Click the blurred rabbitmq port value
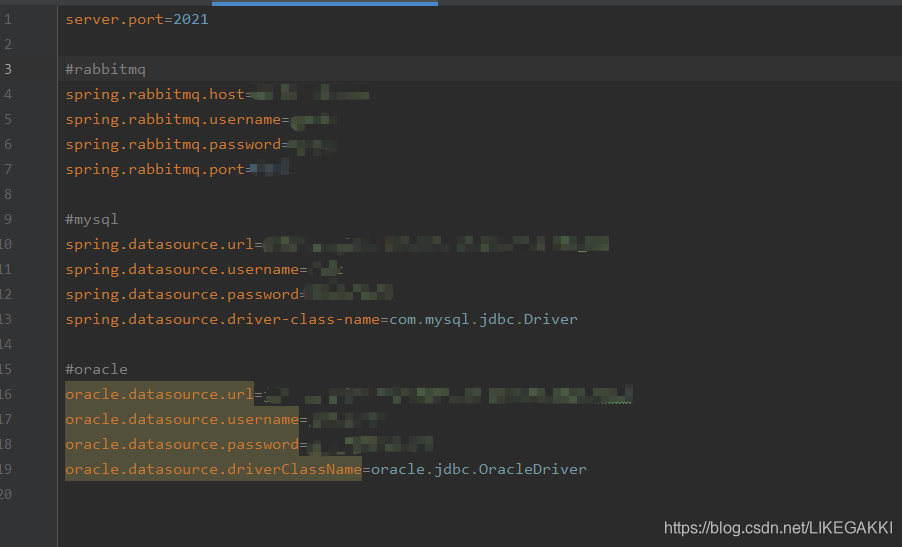Screen dimensions: 902x547 (272, 169)
